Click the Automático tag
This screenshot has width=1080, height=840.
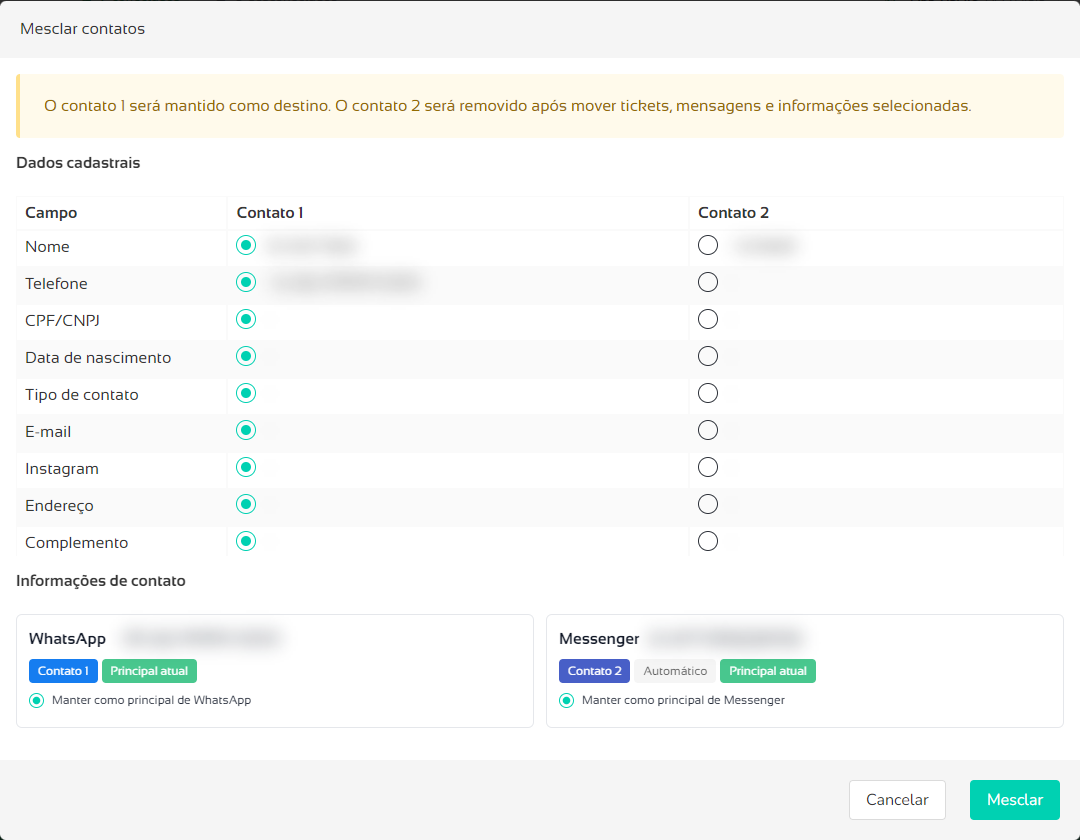675,671
